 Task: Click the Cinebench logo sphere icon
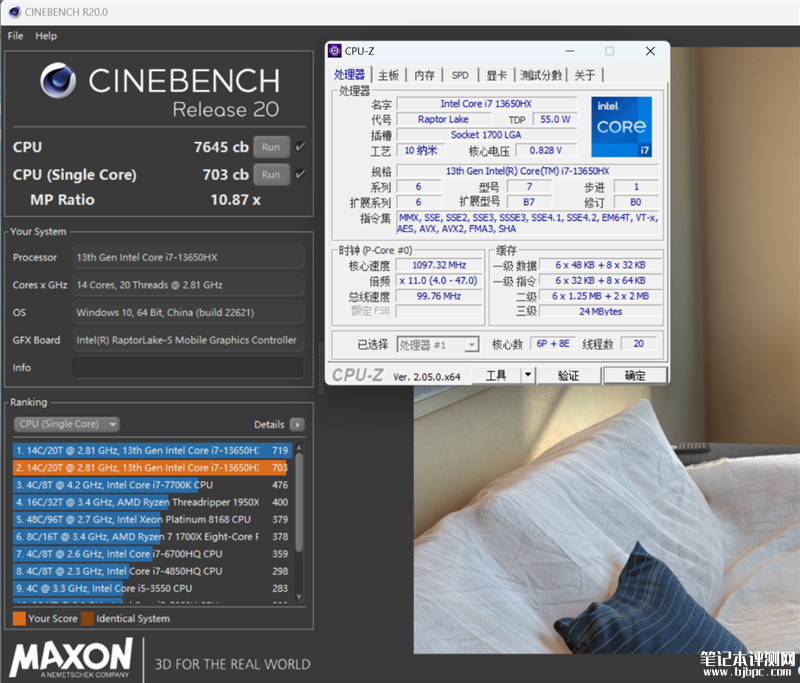coord(58,81)
